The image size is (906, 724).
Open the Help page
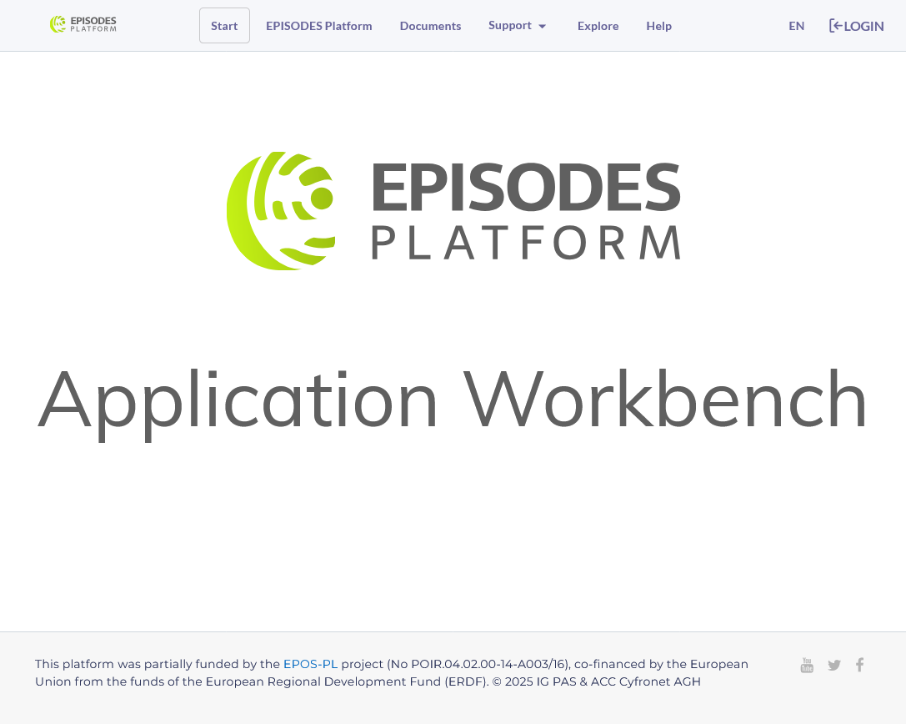(x=659, y=26)
